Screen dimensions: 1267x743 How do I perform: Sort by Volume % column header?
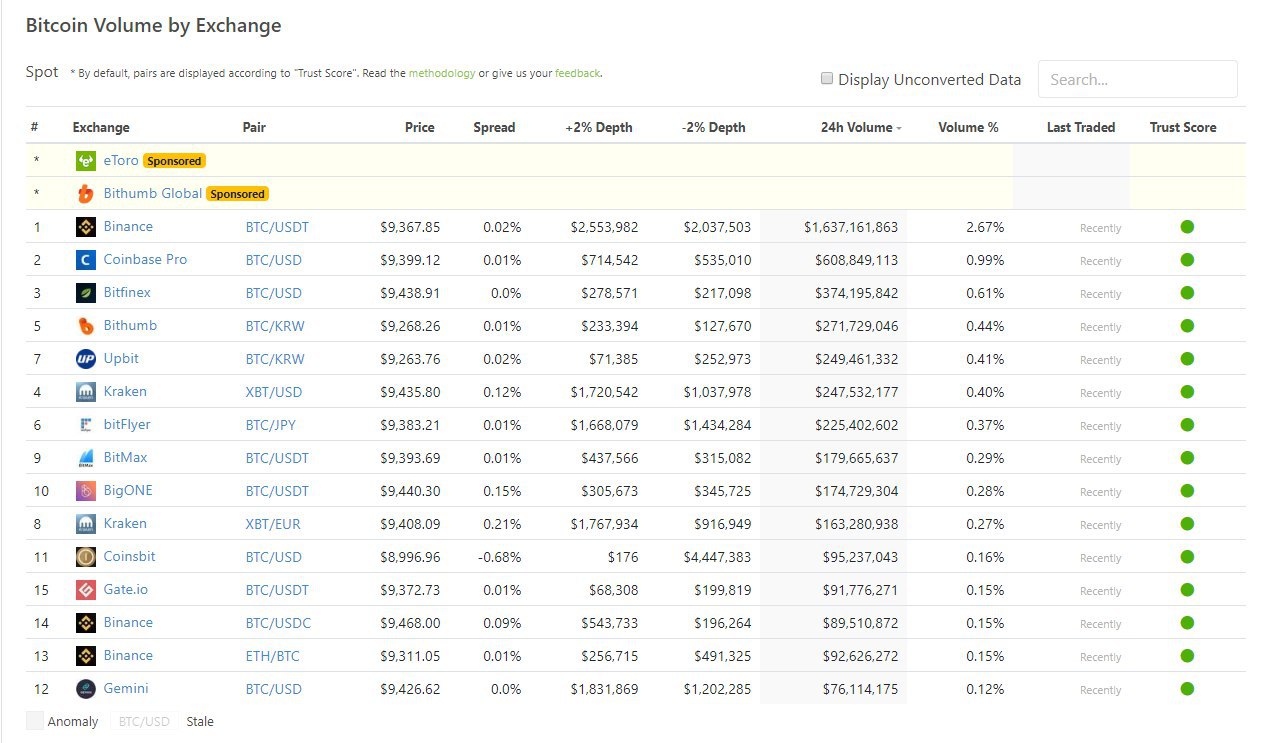[x=968, y=127]
